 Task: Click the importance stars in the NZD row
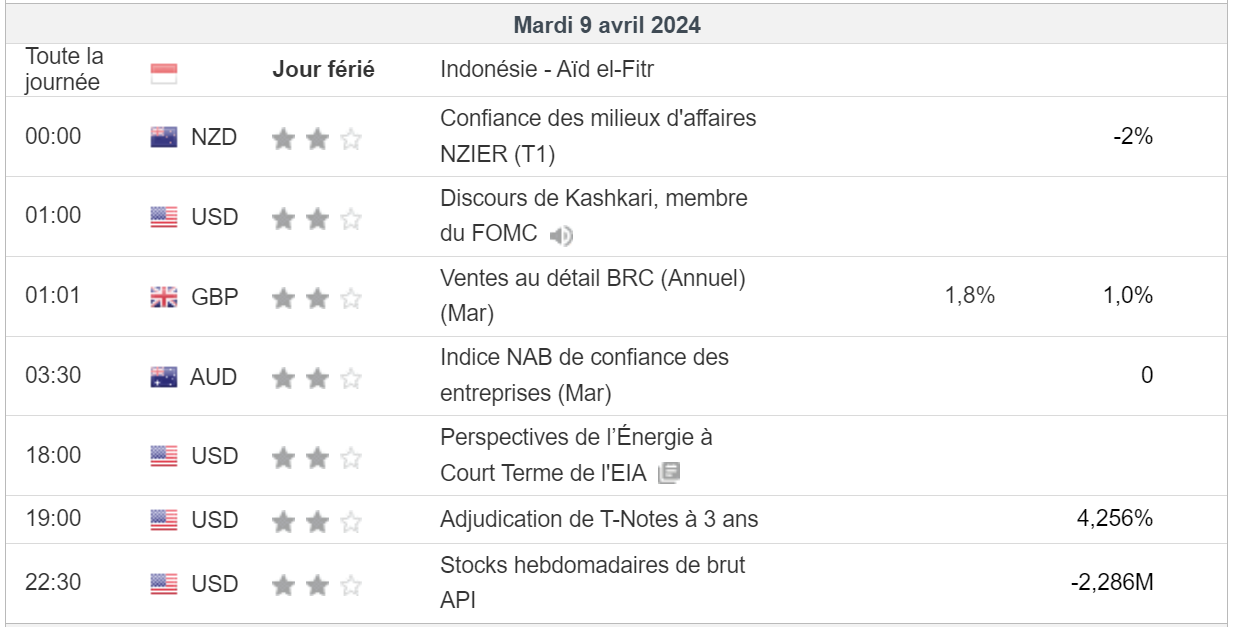point(316,139)
